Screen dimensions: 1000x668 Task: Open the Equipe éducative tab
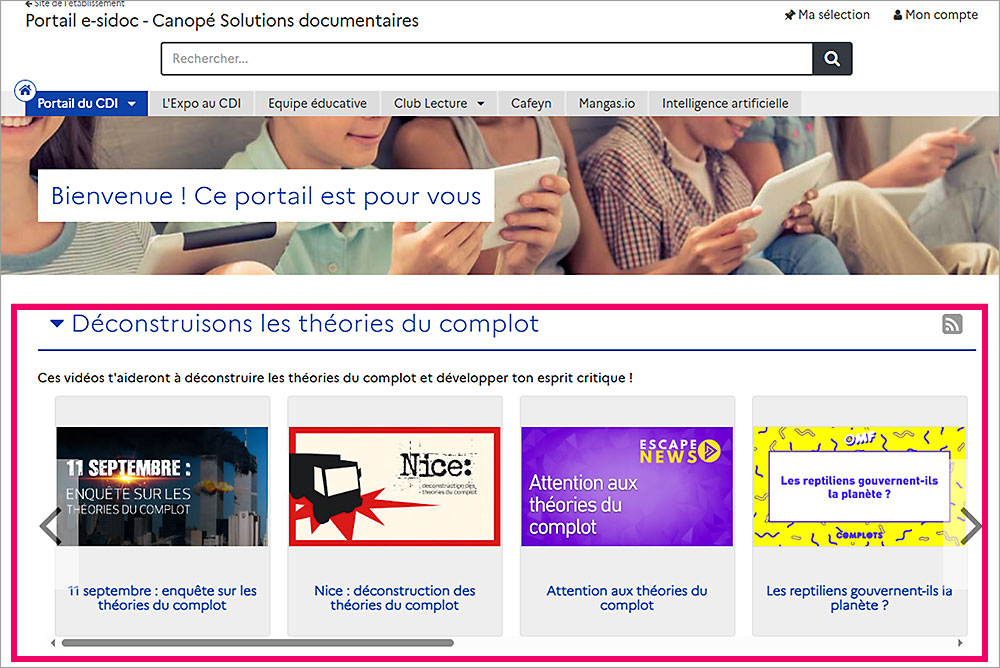click(x=317, y=104)
